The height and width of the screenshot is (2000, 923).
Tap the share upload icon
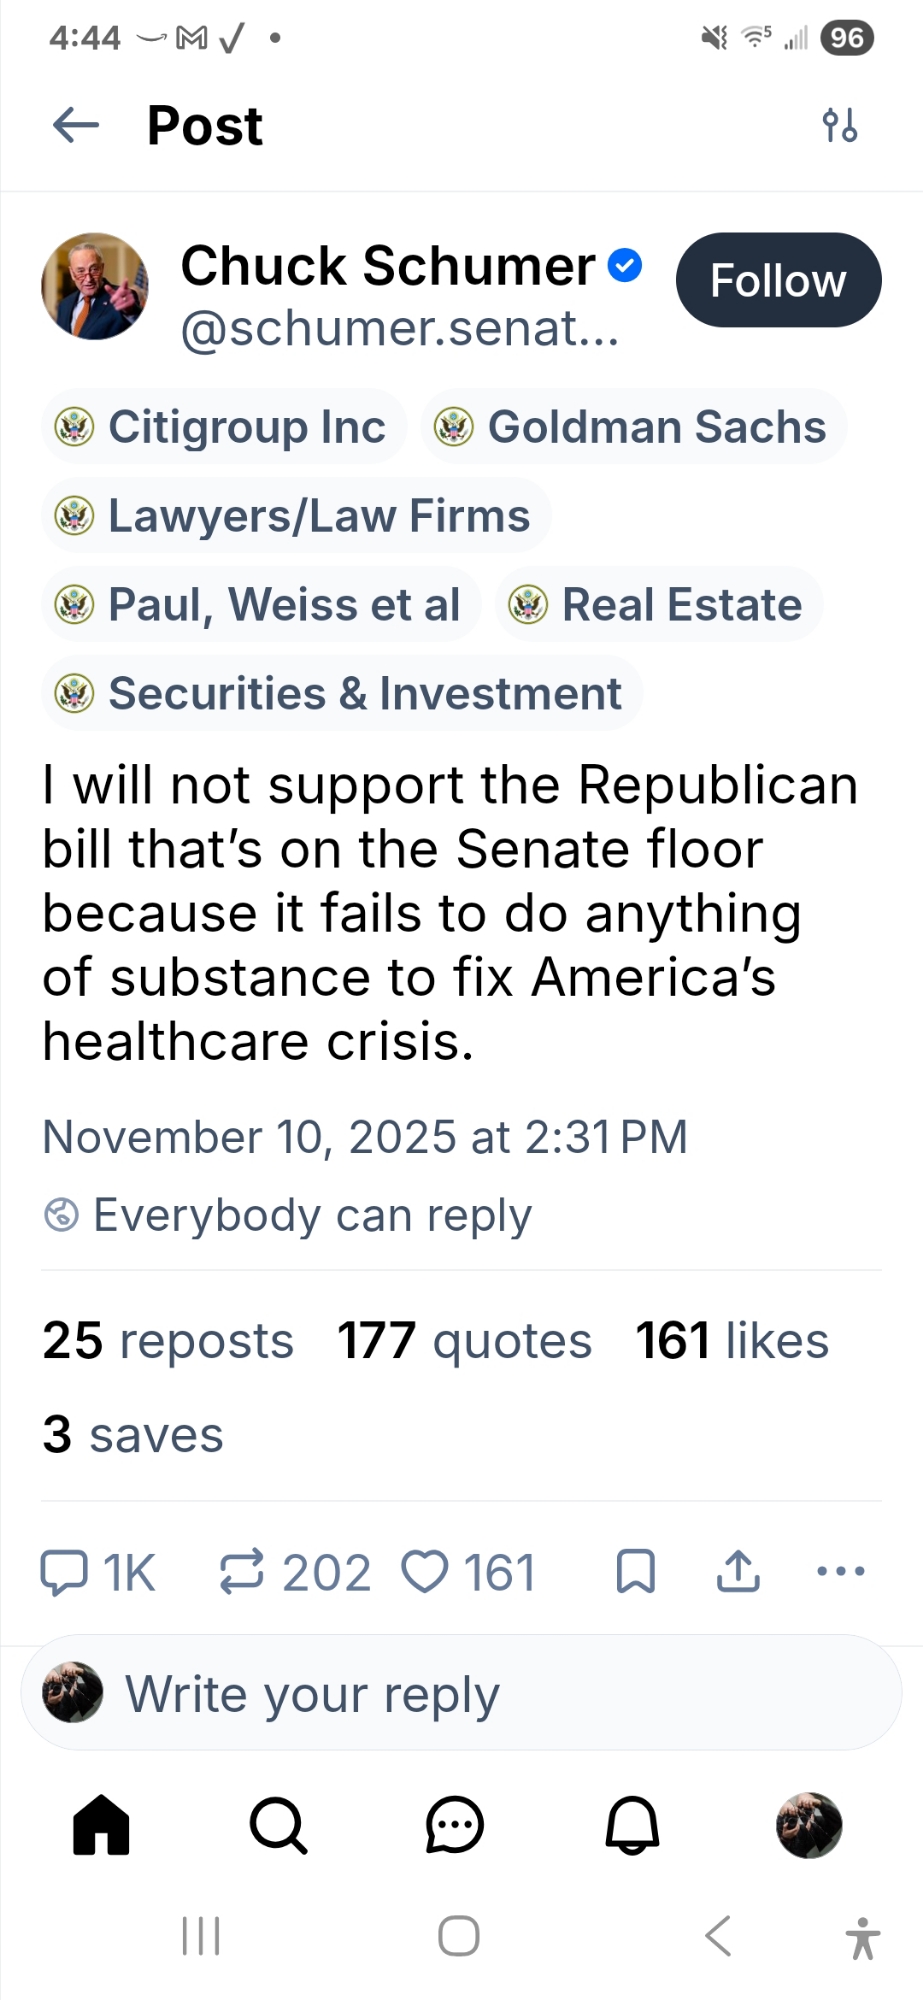click(738, 1571)
